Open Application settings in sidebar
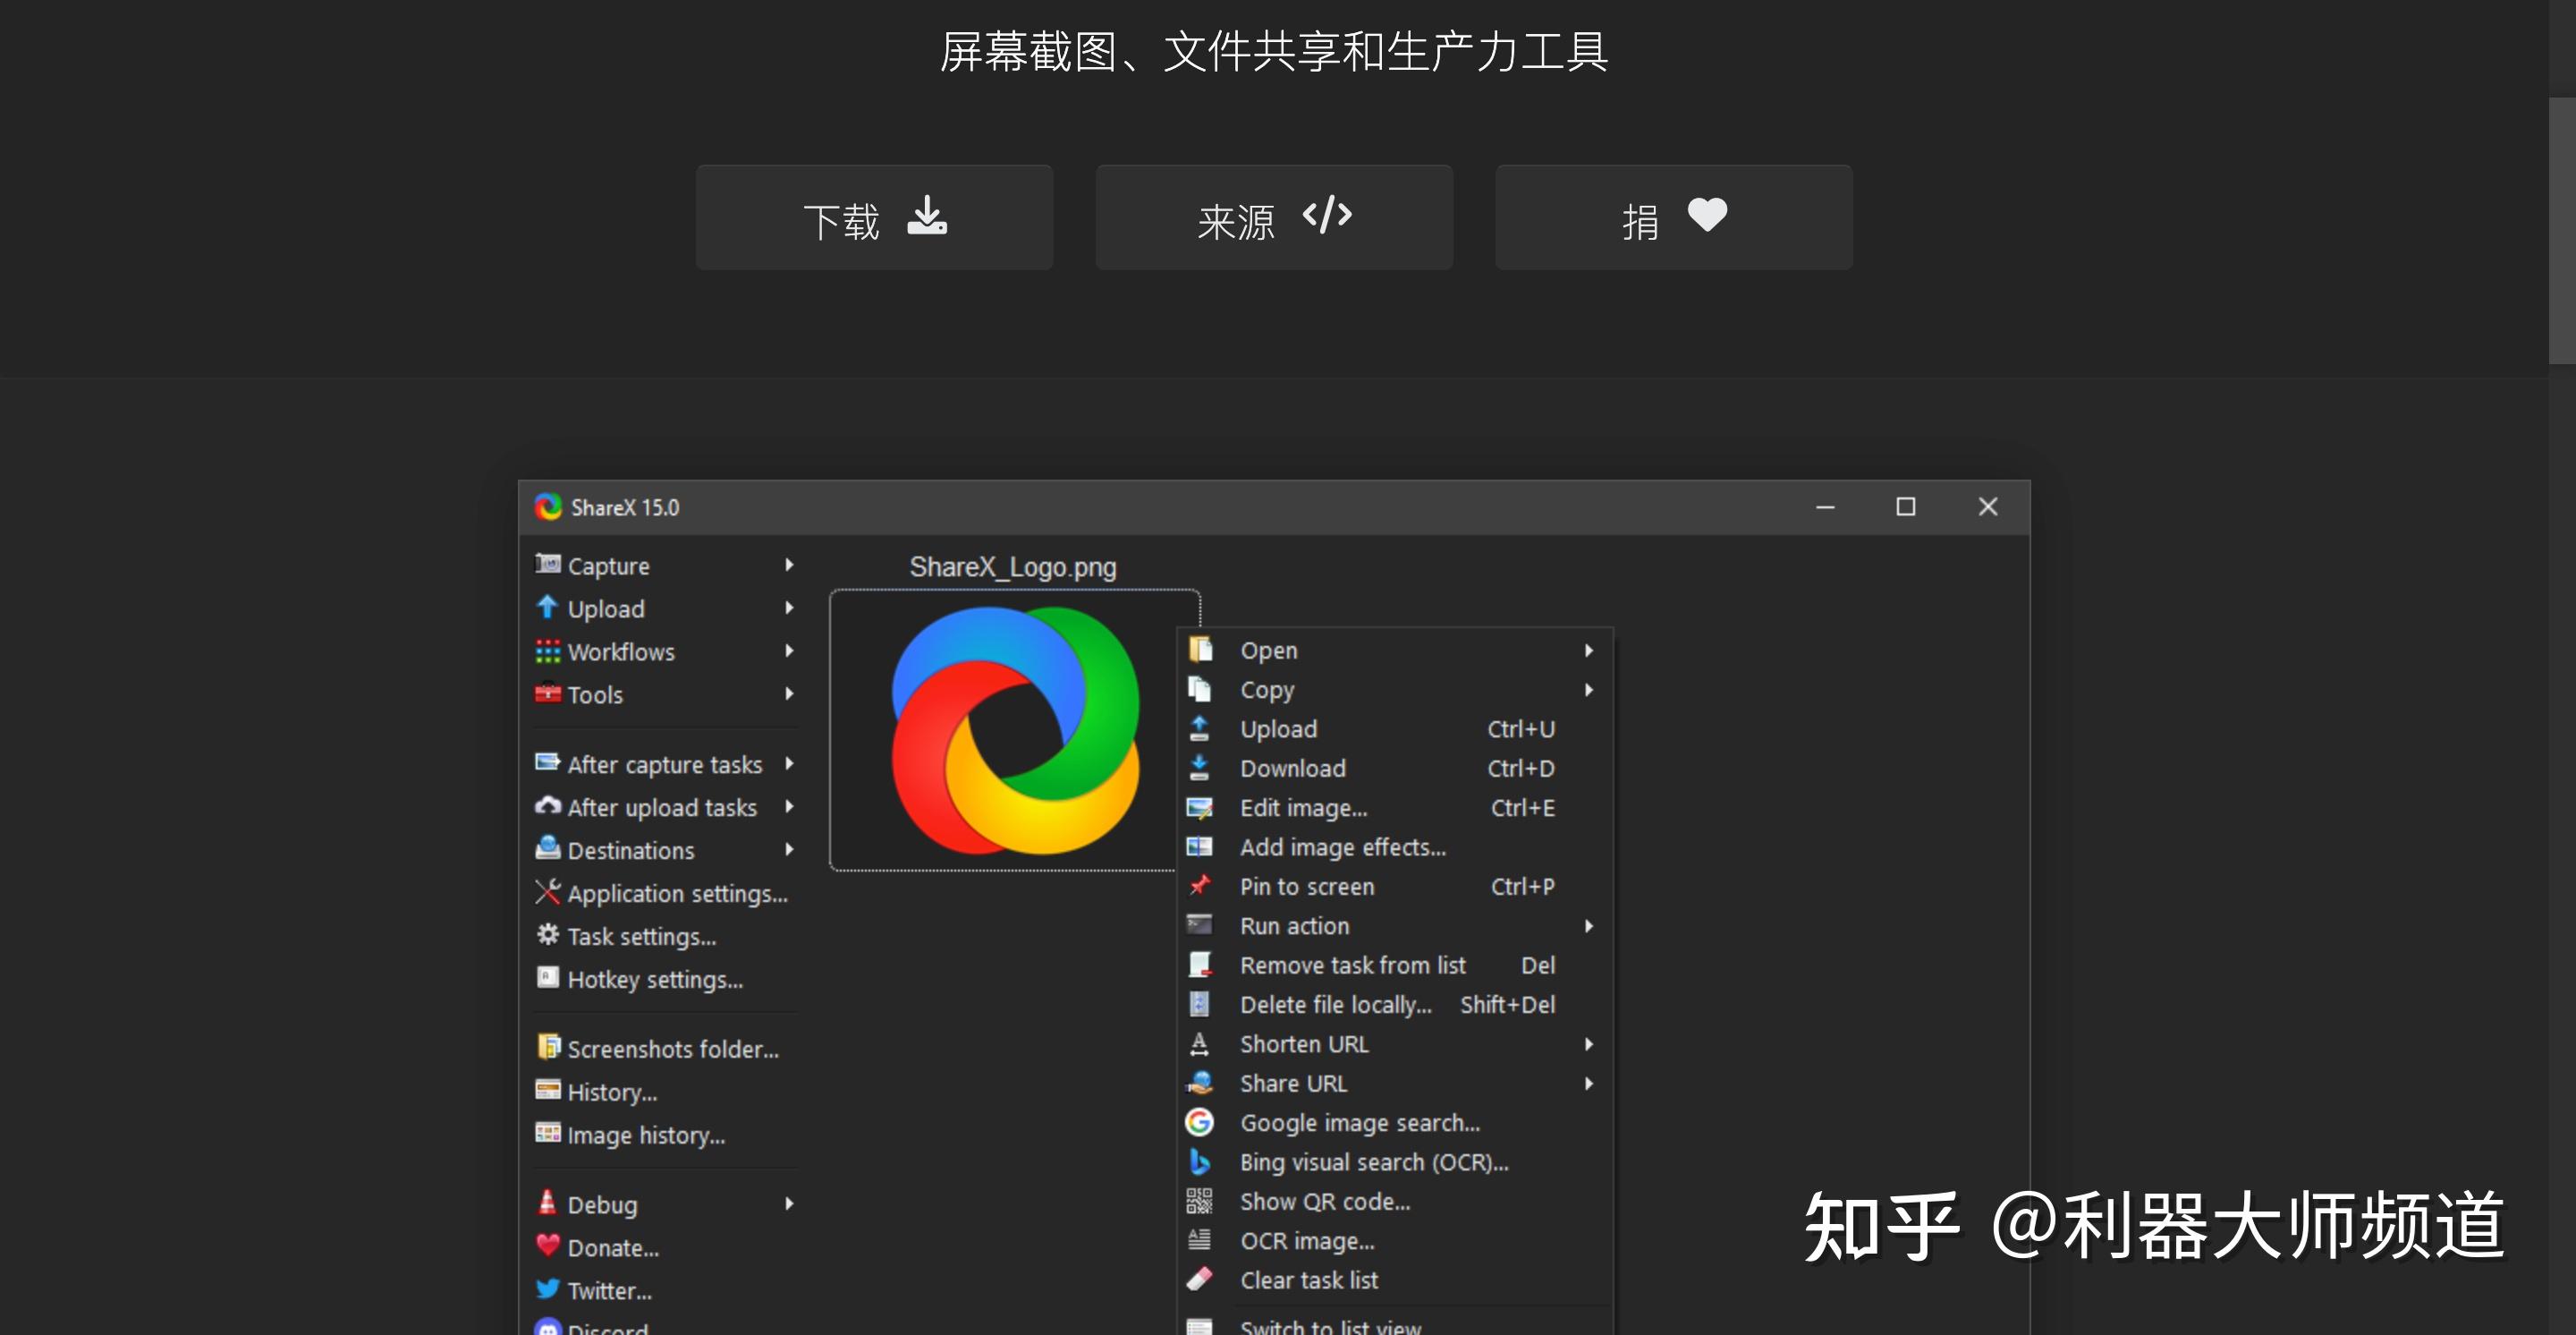This screenshot has height=1335, width=2576. click(663, 893)
